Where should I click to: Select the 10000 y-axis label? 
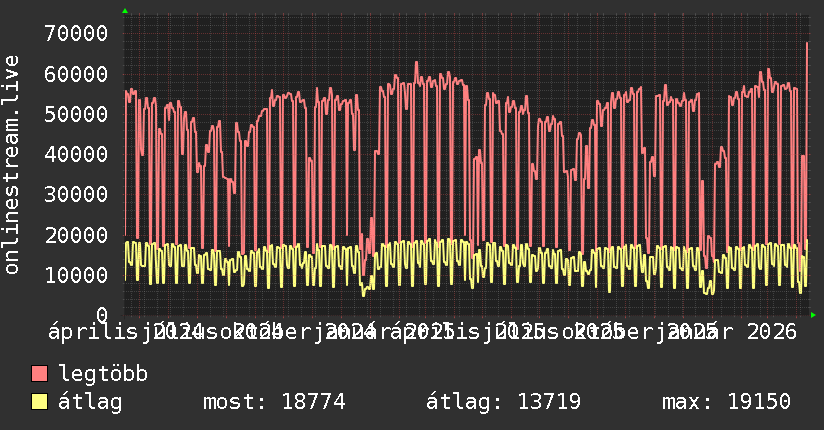[x=76, y=275]
